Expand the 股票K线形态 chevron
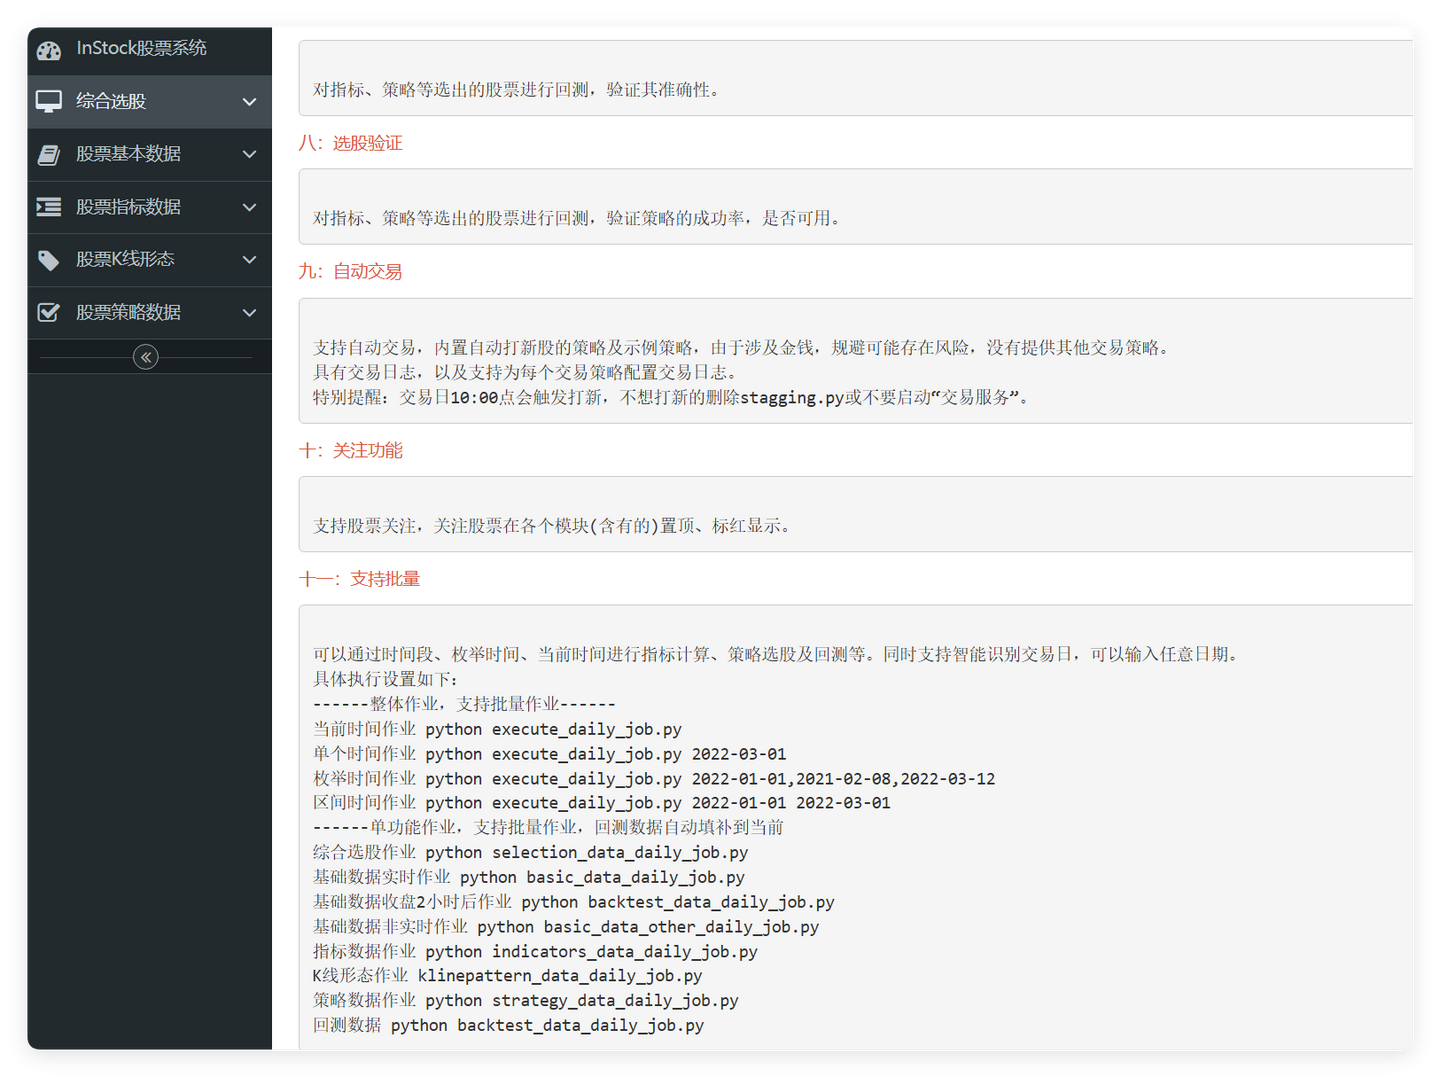Screen dimensions: 1440x1077 (250, 260)
